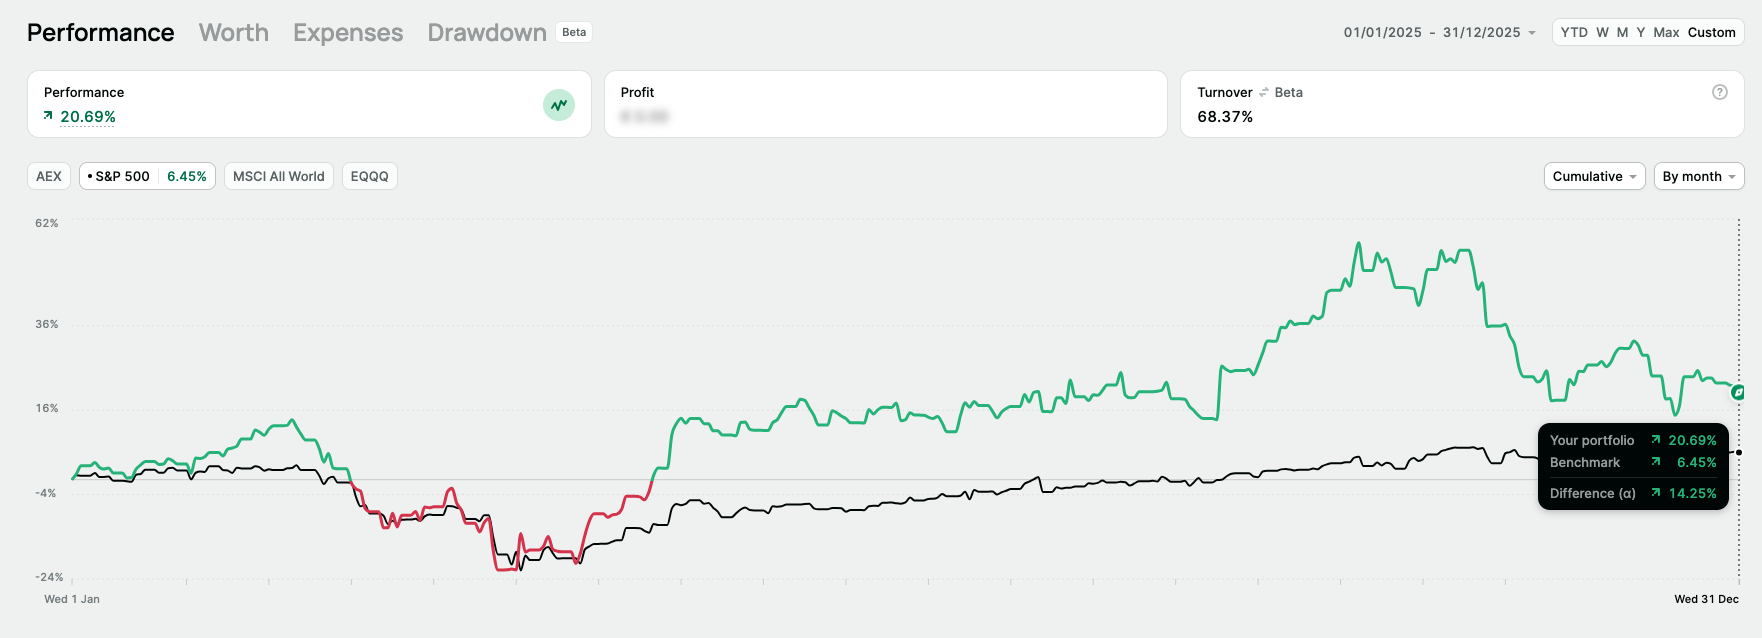Enable the EQQQ benchmark comparison
This screenshot has width=1762, height=638.
click(369, 176)
